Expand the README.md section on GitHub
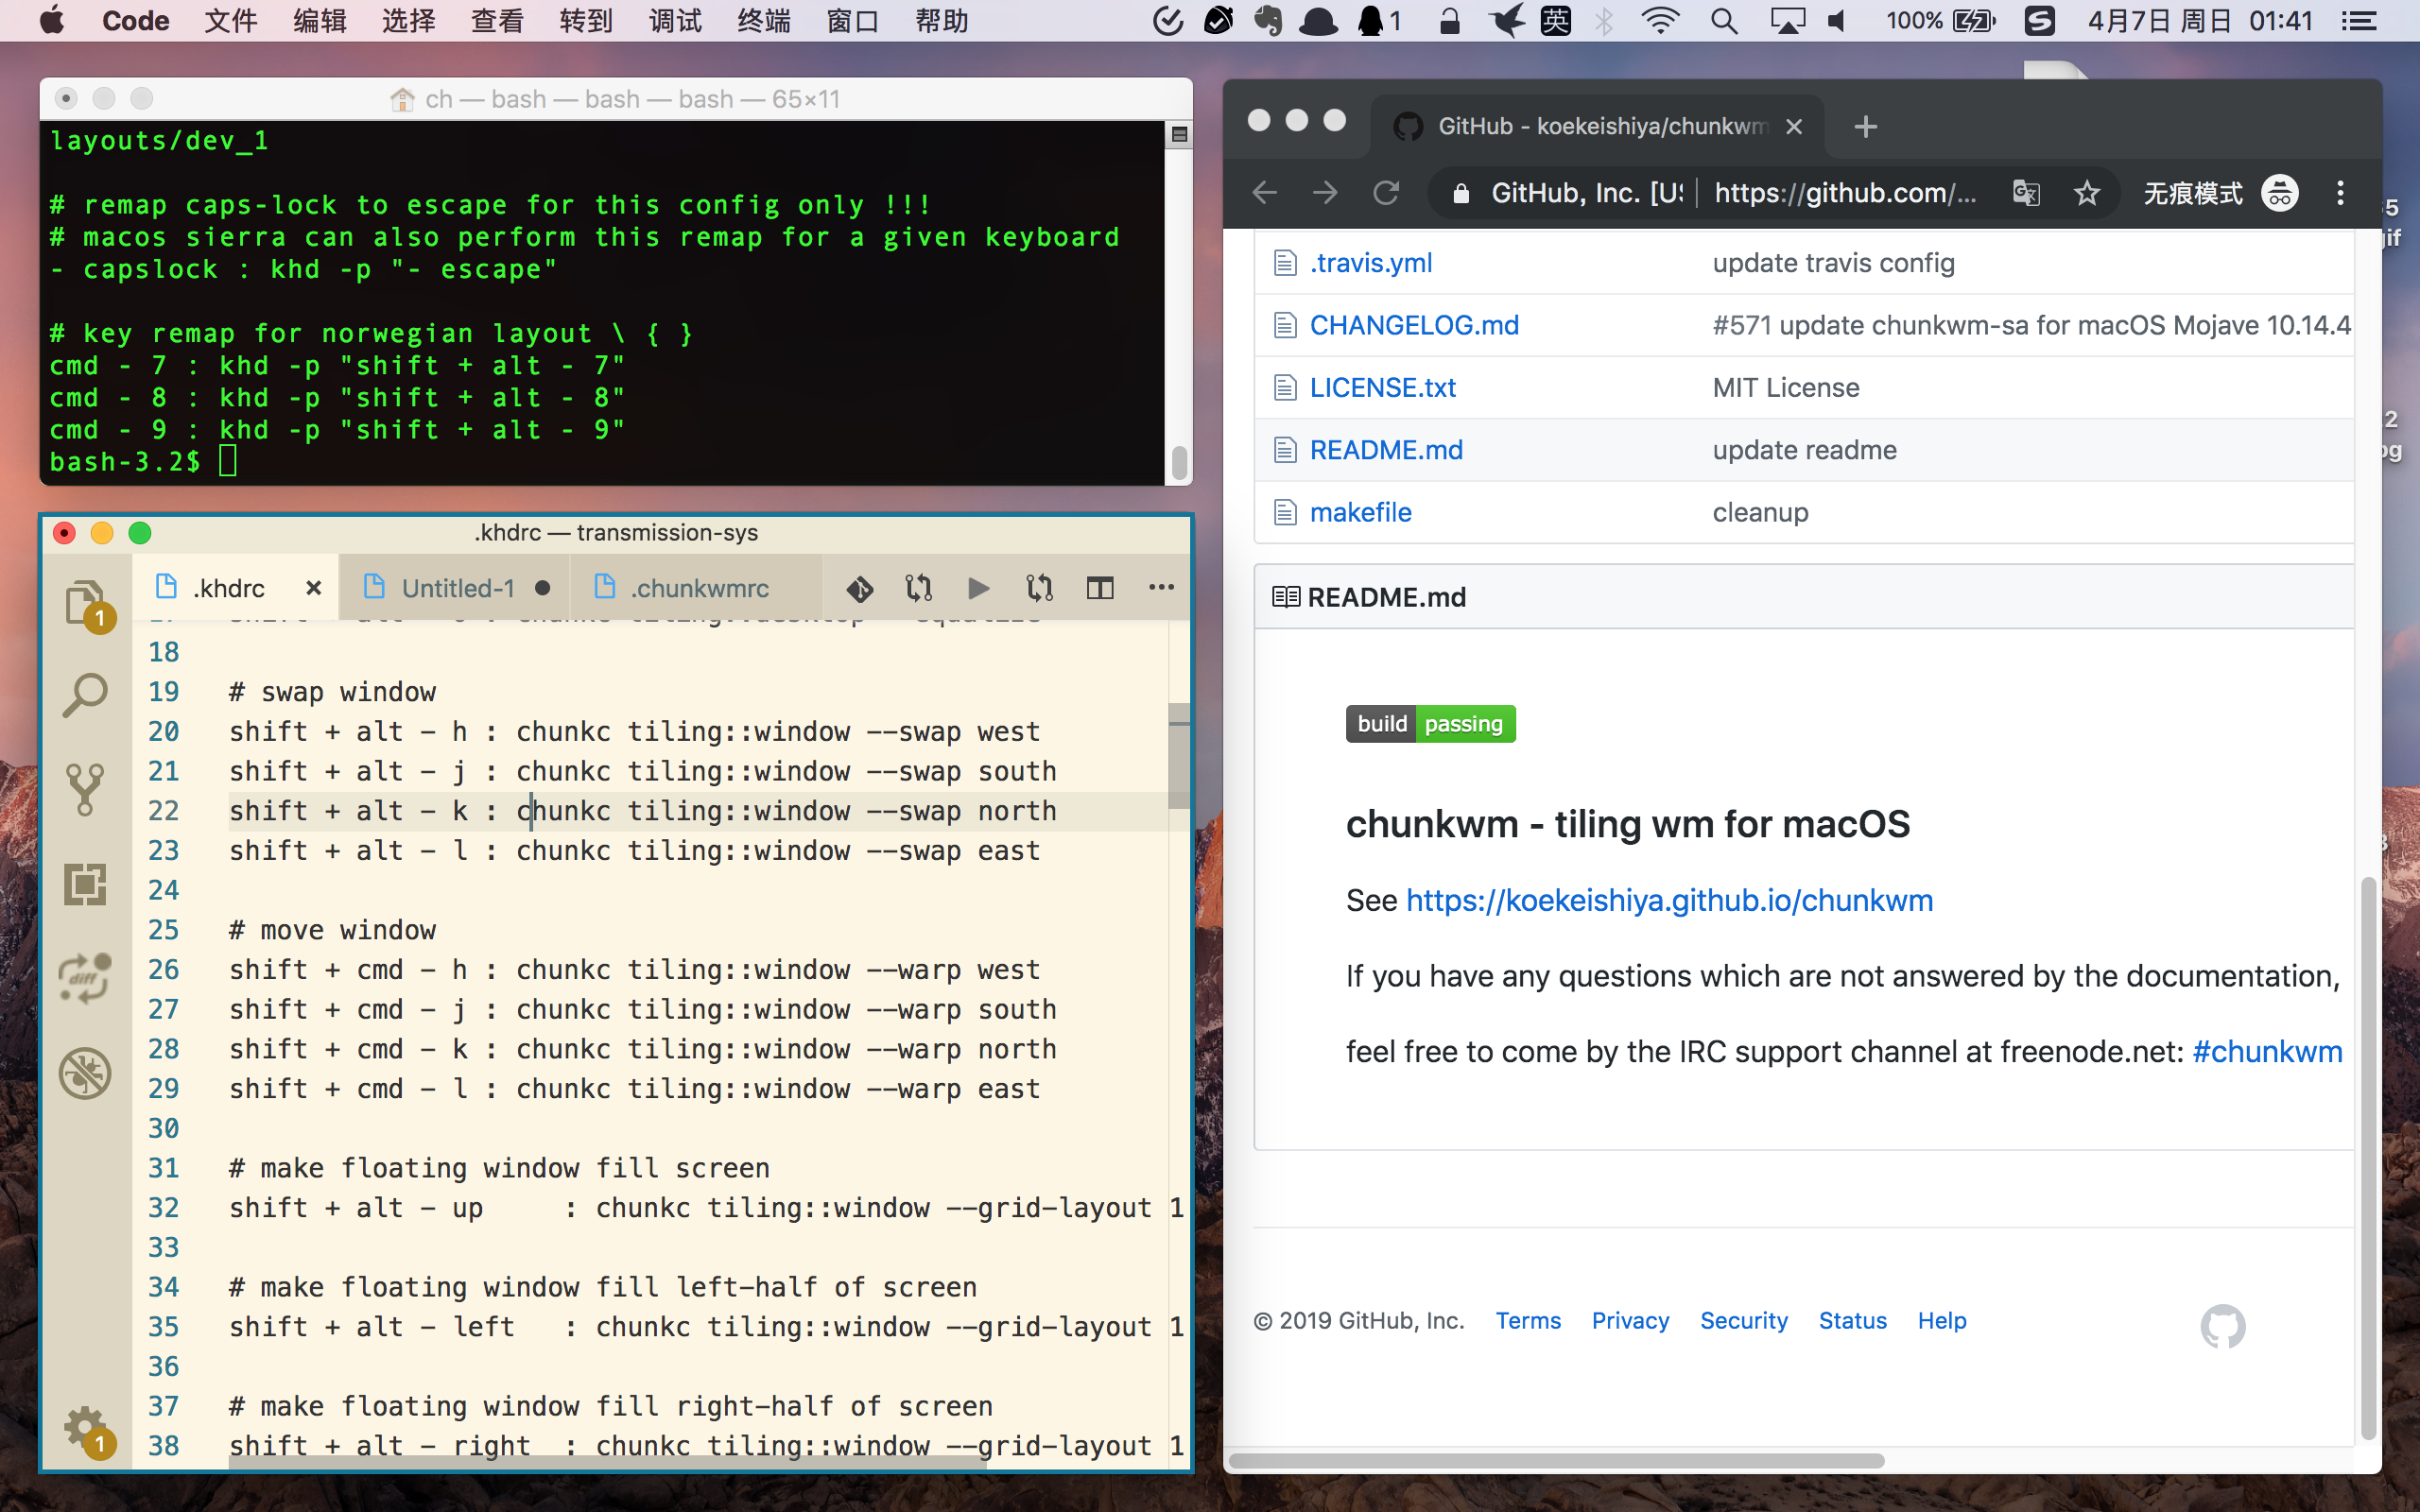The image size is (2420, 1512). click(1385, 597)
